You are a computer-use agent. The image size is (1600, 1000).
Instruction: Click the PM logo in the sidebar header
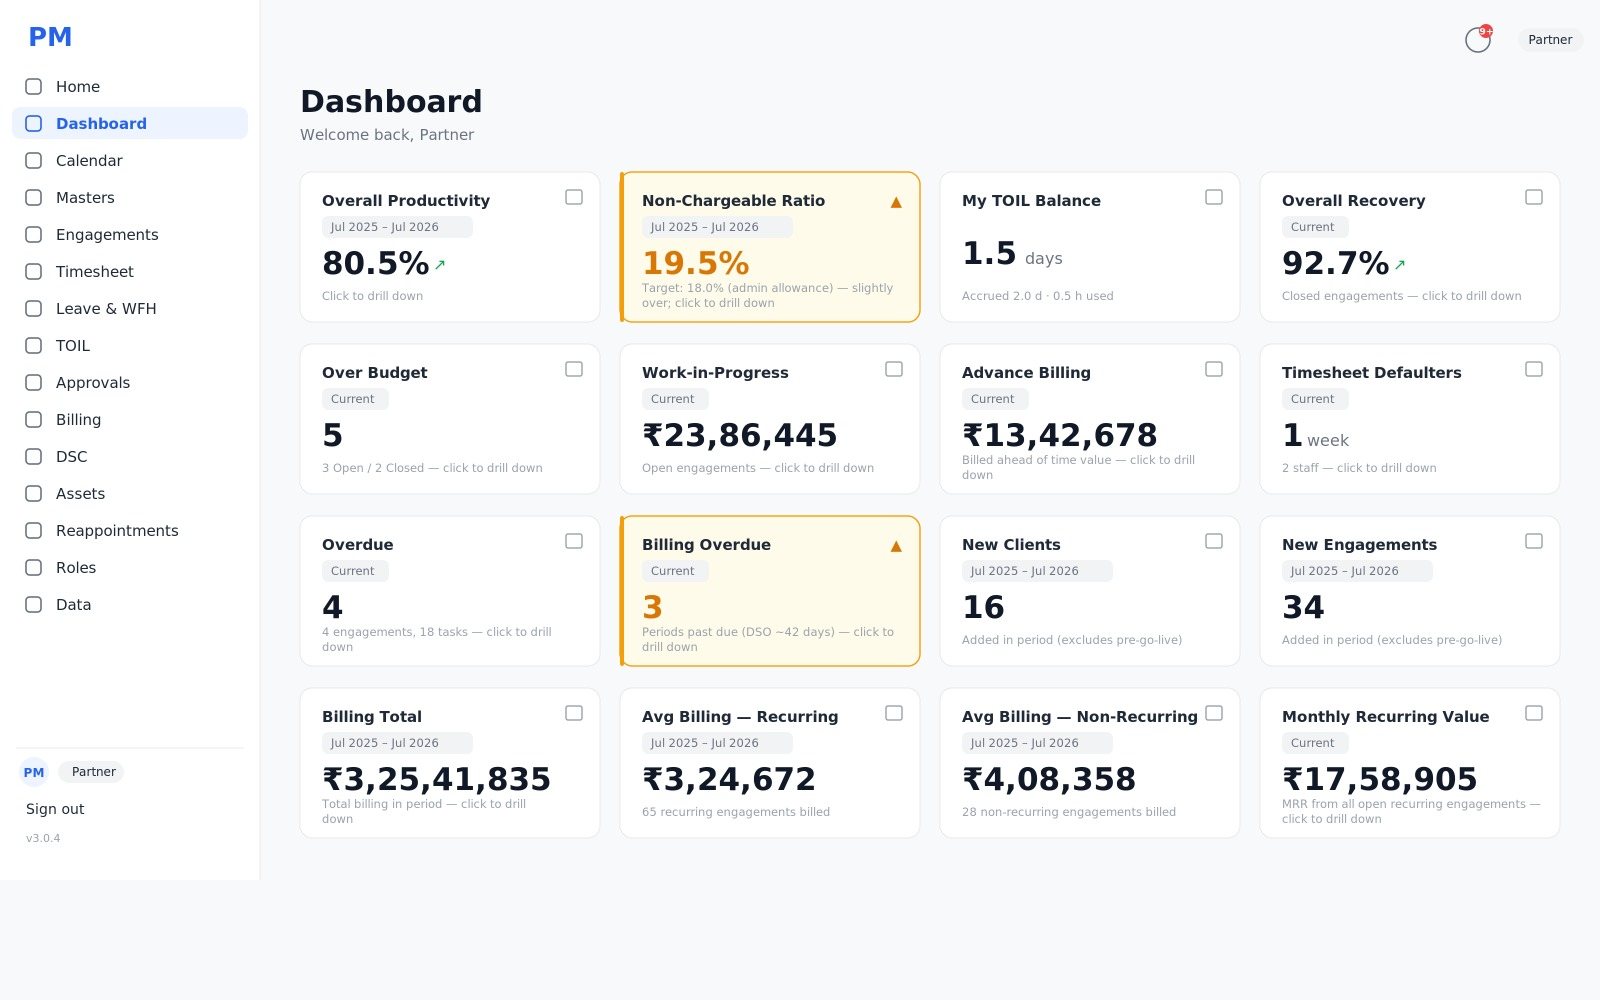tap(50, 37)
